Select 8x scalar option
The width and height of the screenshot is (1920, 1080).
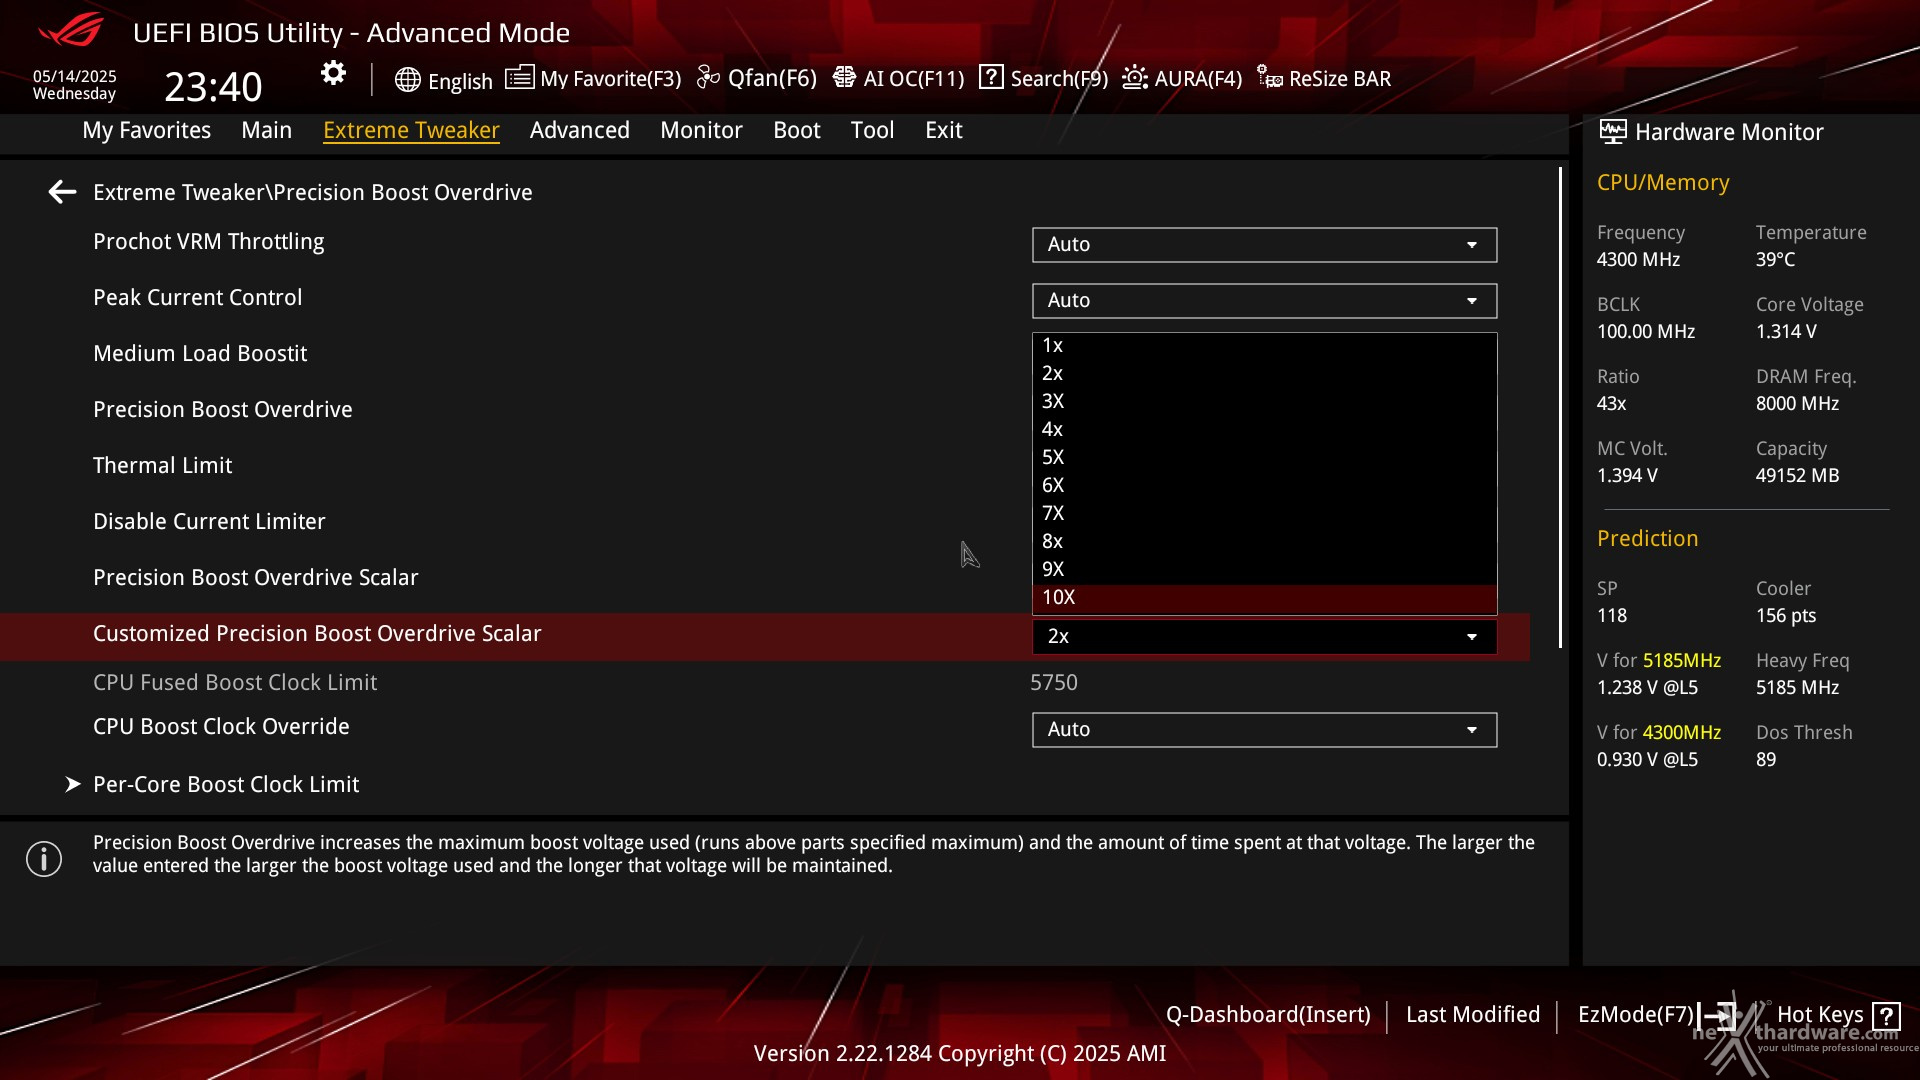pyautogui.click(x=1264, y=542)
